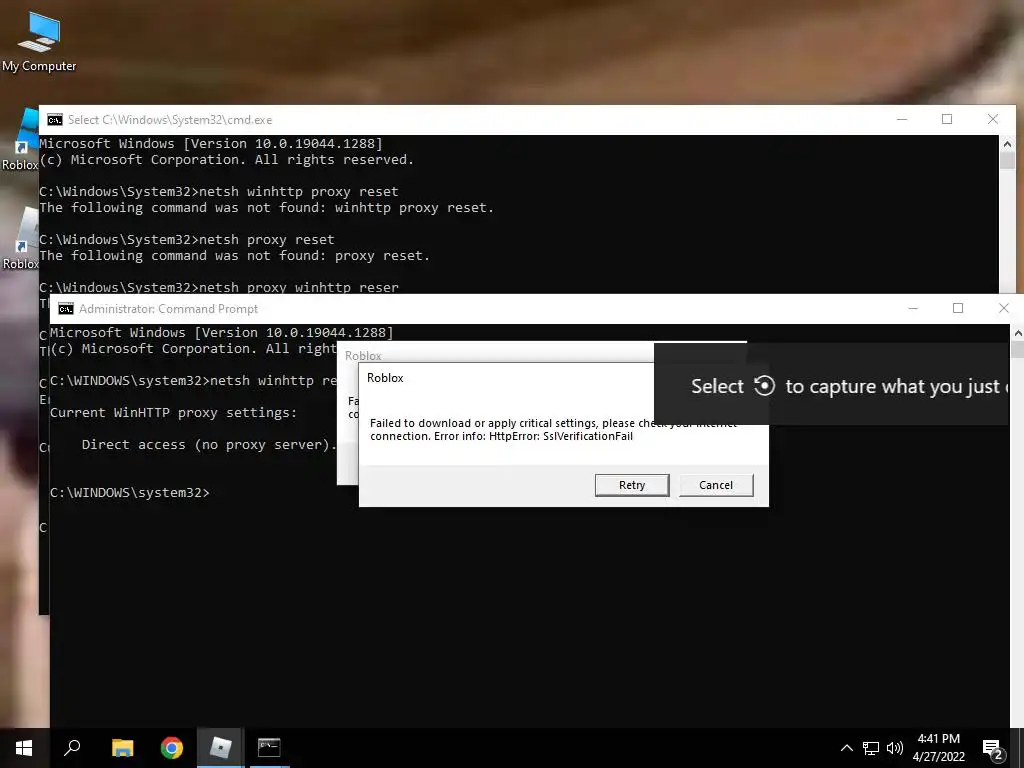
Task: Close the Select cmd.exe window
Action: coord(993,119)
